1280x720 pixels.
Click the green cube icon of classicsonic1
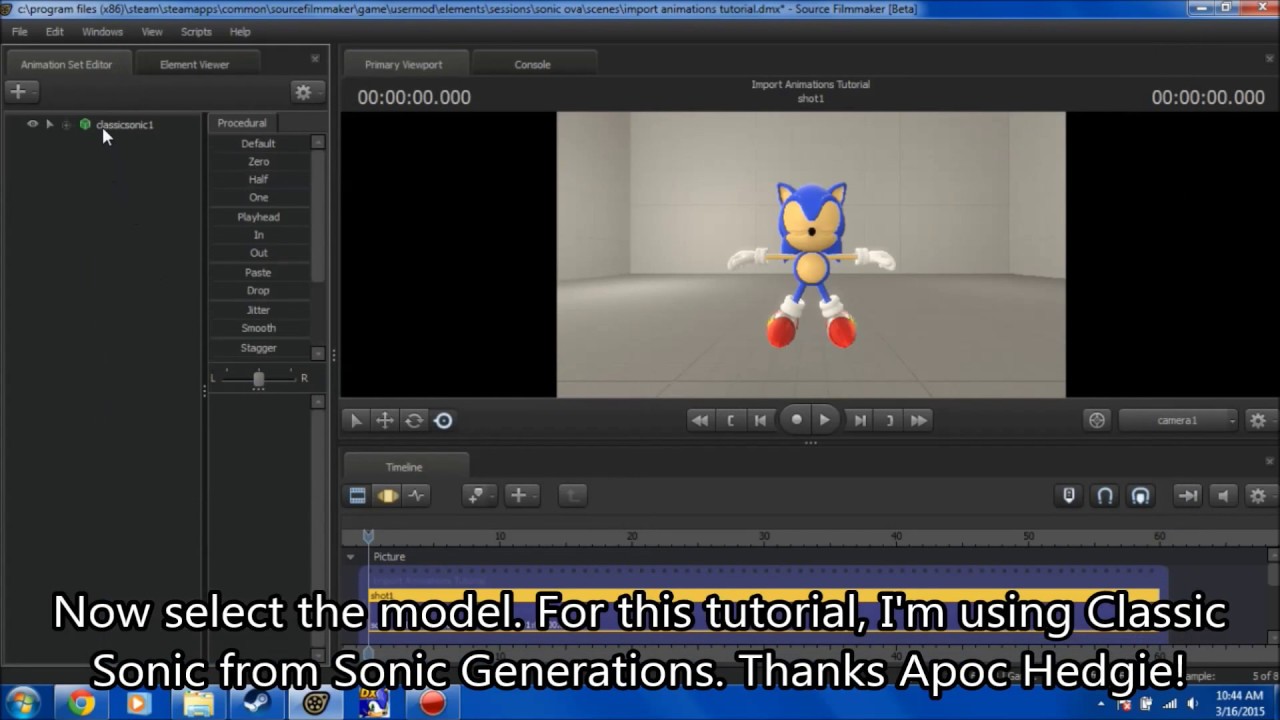(85, 124)
